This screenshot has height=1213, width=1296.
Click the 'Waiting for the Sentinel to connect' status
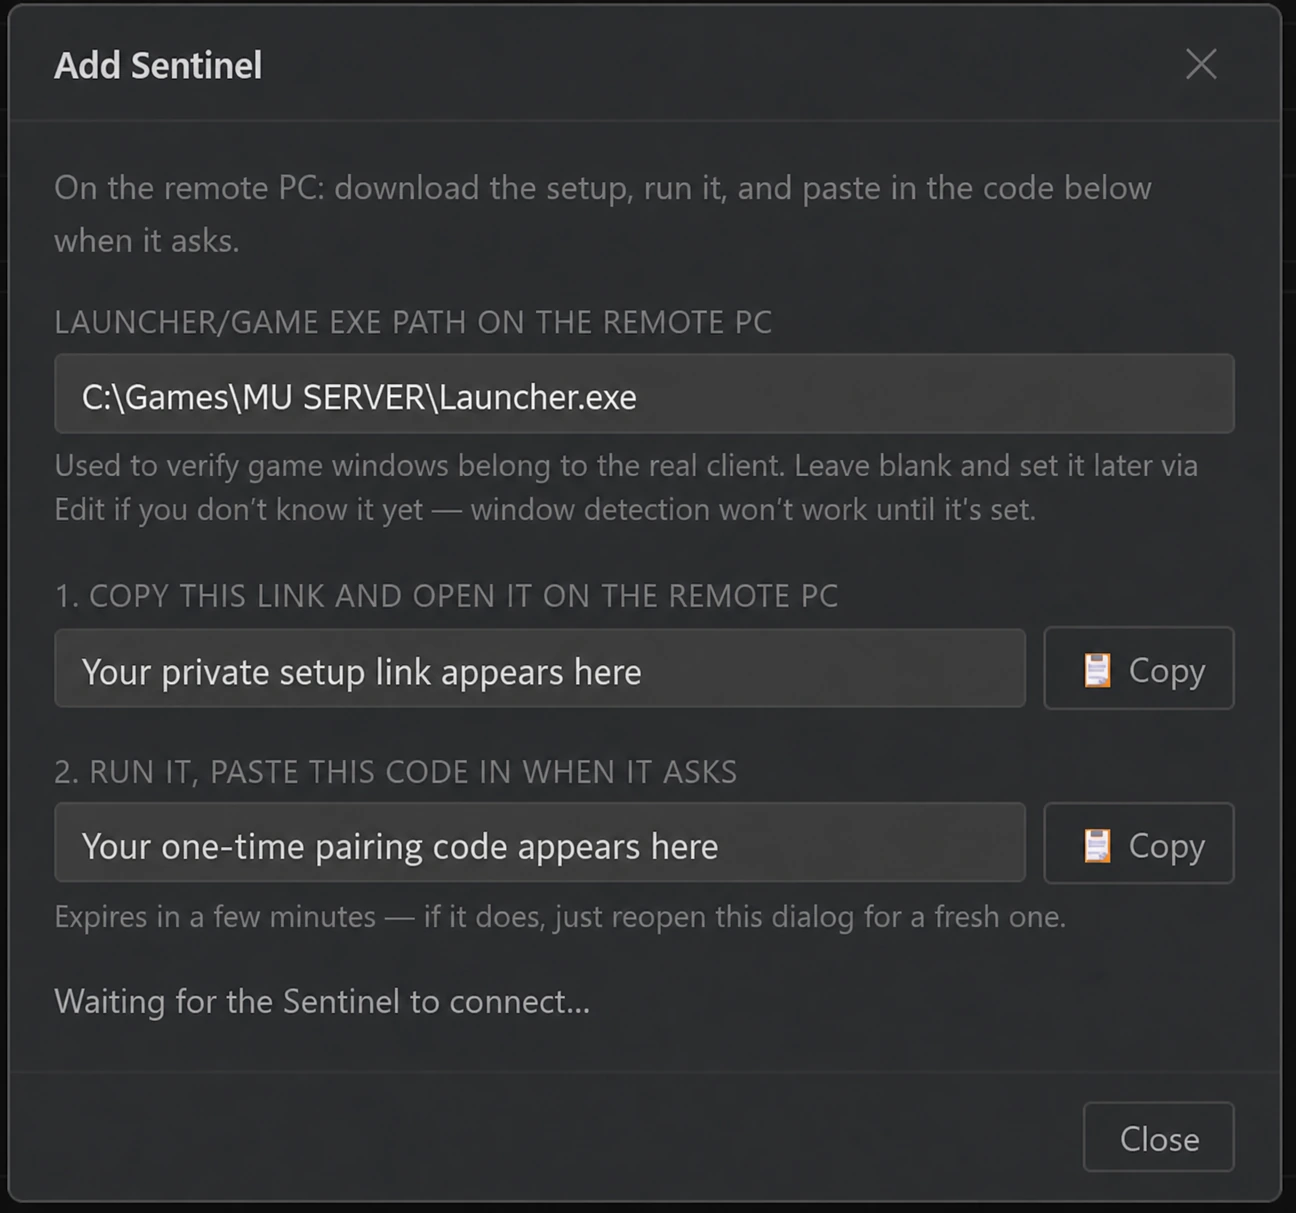[x=322, y=1001]
